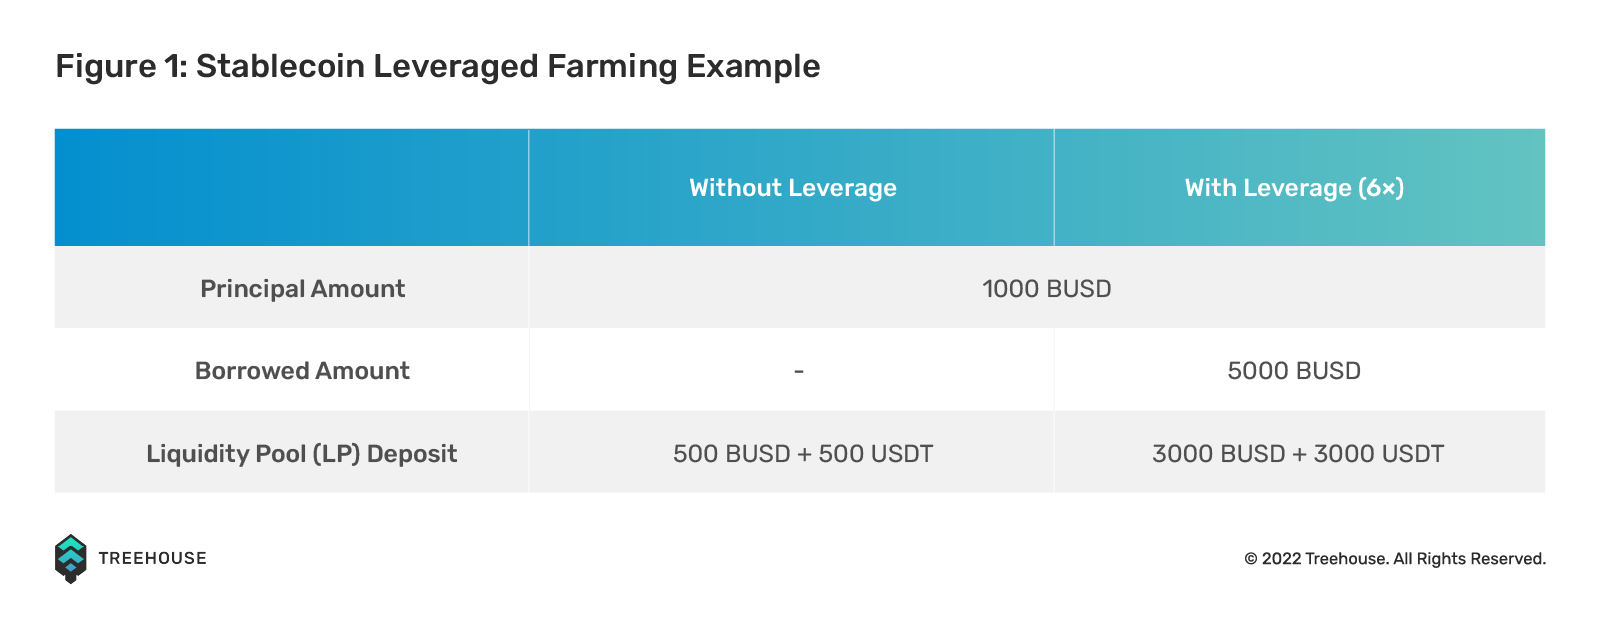
Task: Click the copyright symbol before 2022
Action: (1251, 559)
